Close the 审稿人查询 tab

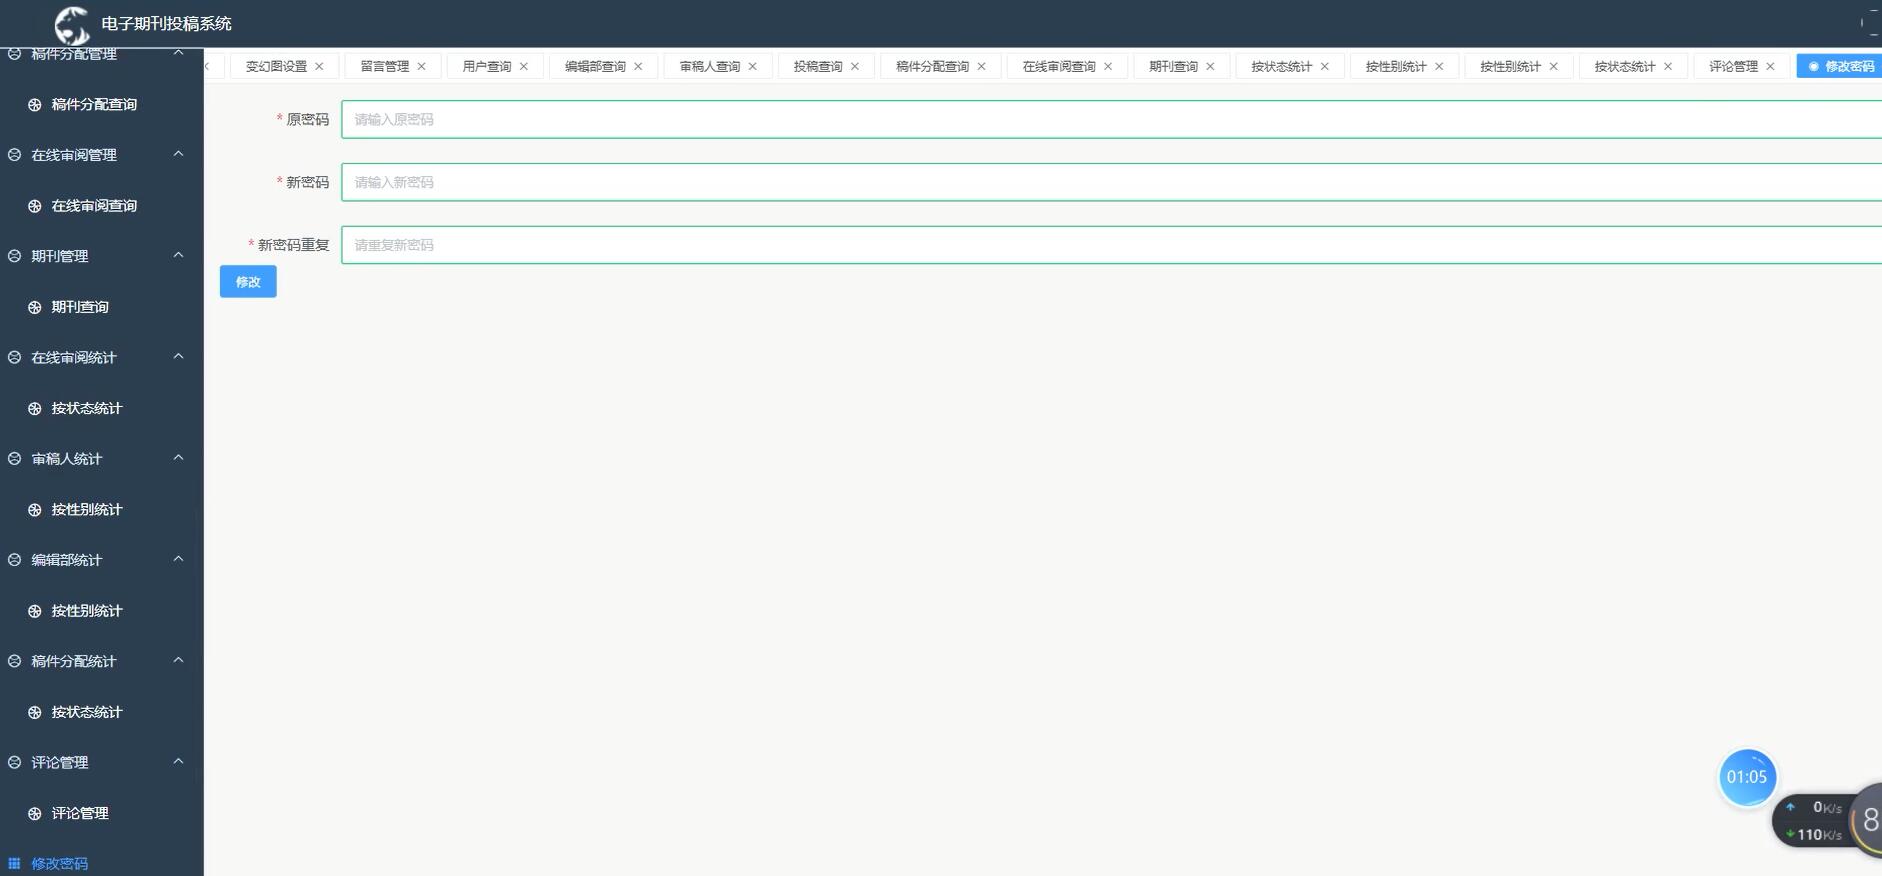coord(752,67)
